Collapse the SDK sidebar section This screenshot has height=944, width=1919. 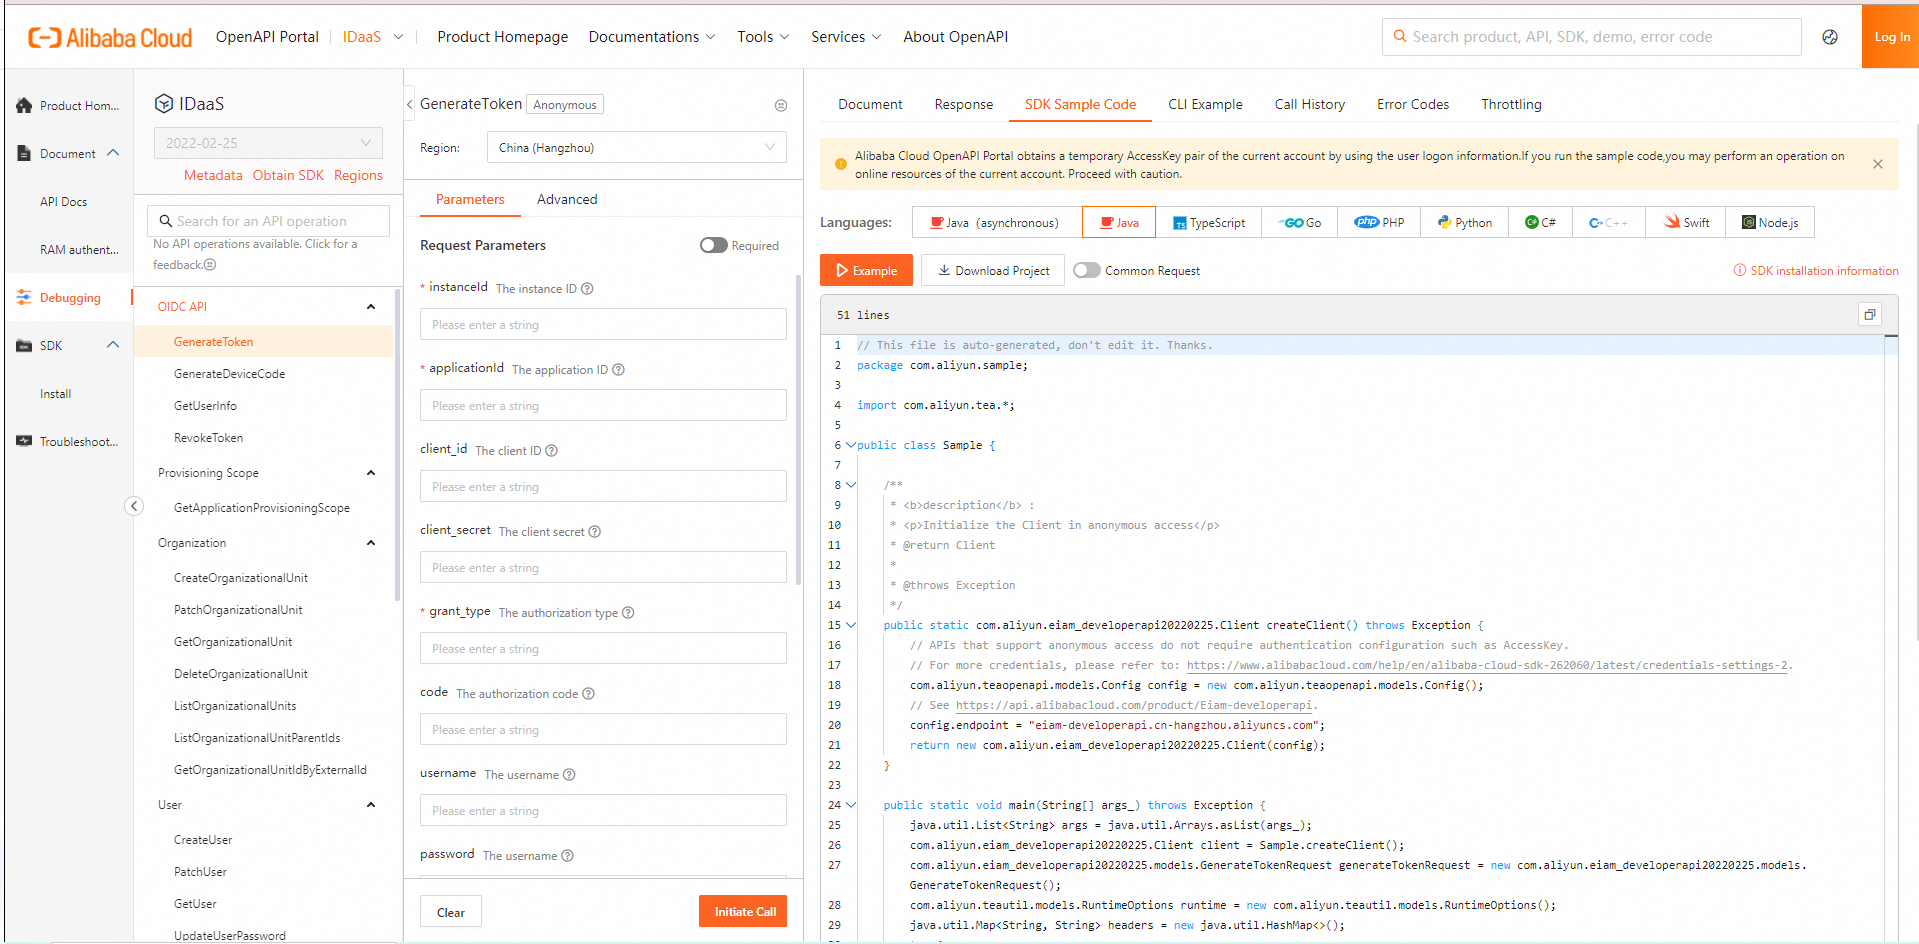(113, 345)
